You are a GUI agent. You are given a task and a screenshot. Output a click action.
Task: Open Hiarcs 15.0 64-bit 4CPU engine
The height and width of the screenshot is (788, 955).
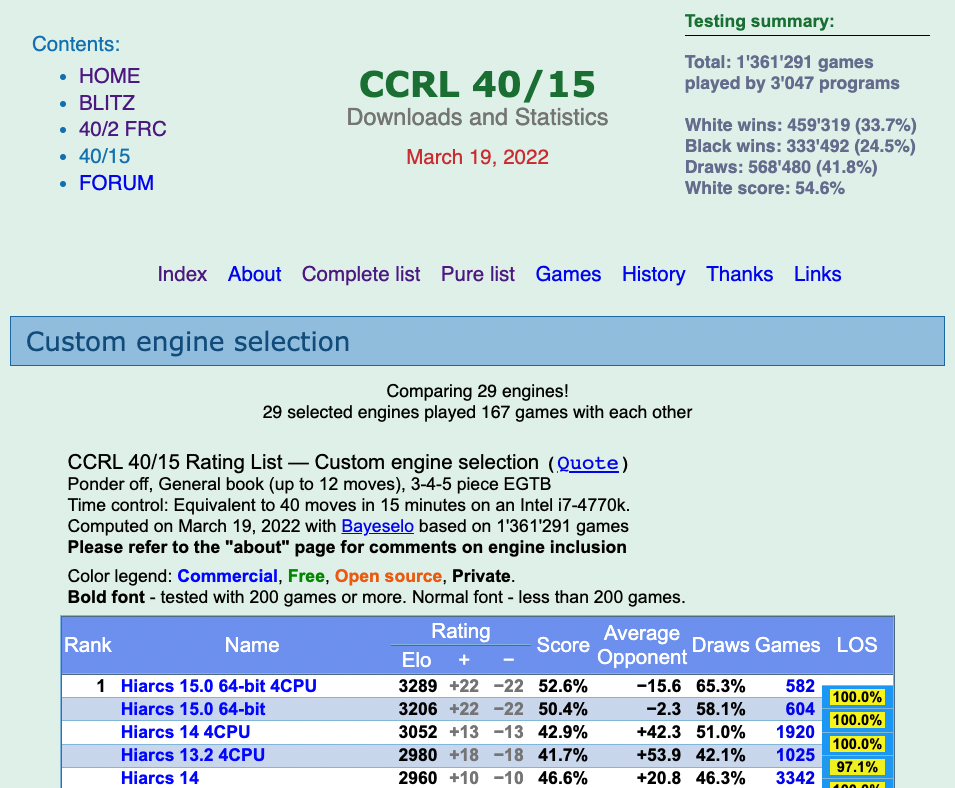(x=219, y=686)
